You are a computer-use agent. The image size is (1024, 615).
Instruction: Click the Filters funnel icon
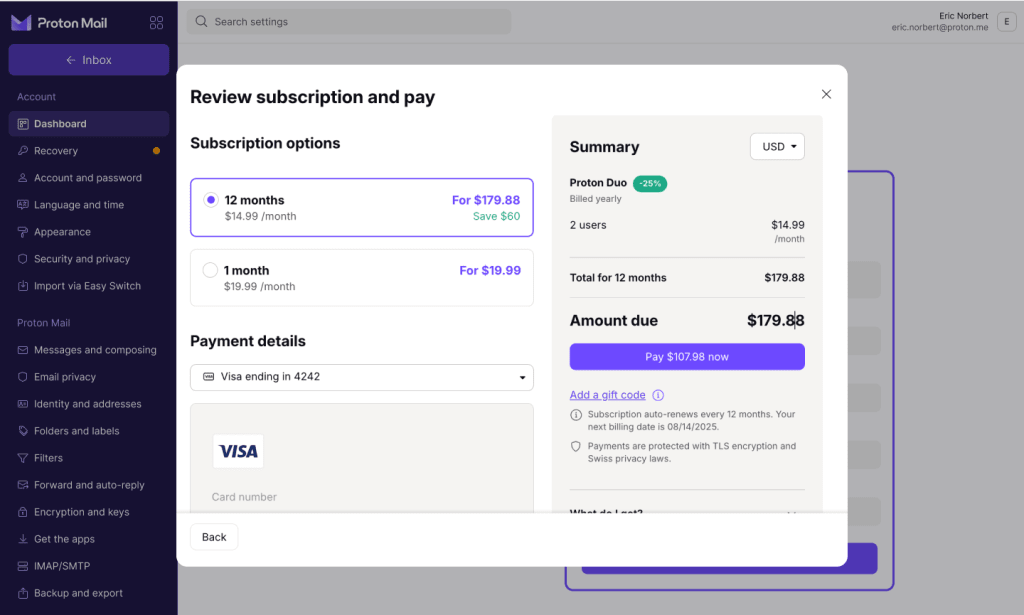pos(23,458)
